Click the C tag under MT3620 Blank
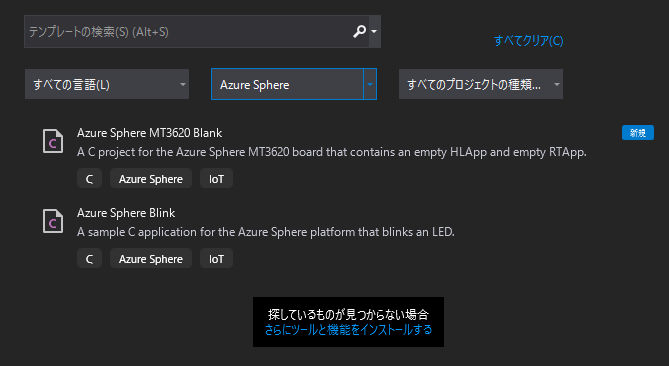Image resolution: width=669 pixels, height=366 pixels. coord(89,178)
